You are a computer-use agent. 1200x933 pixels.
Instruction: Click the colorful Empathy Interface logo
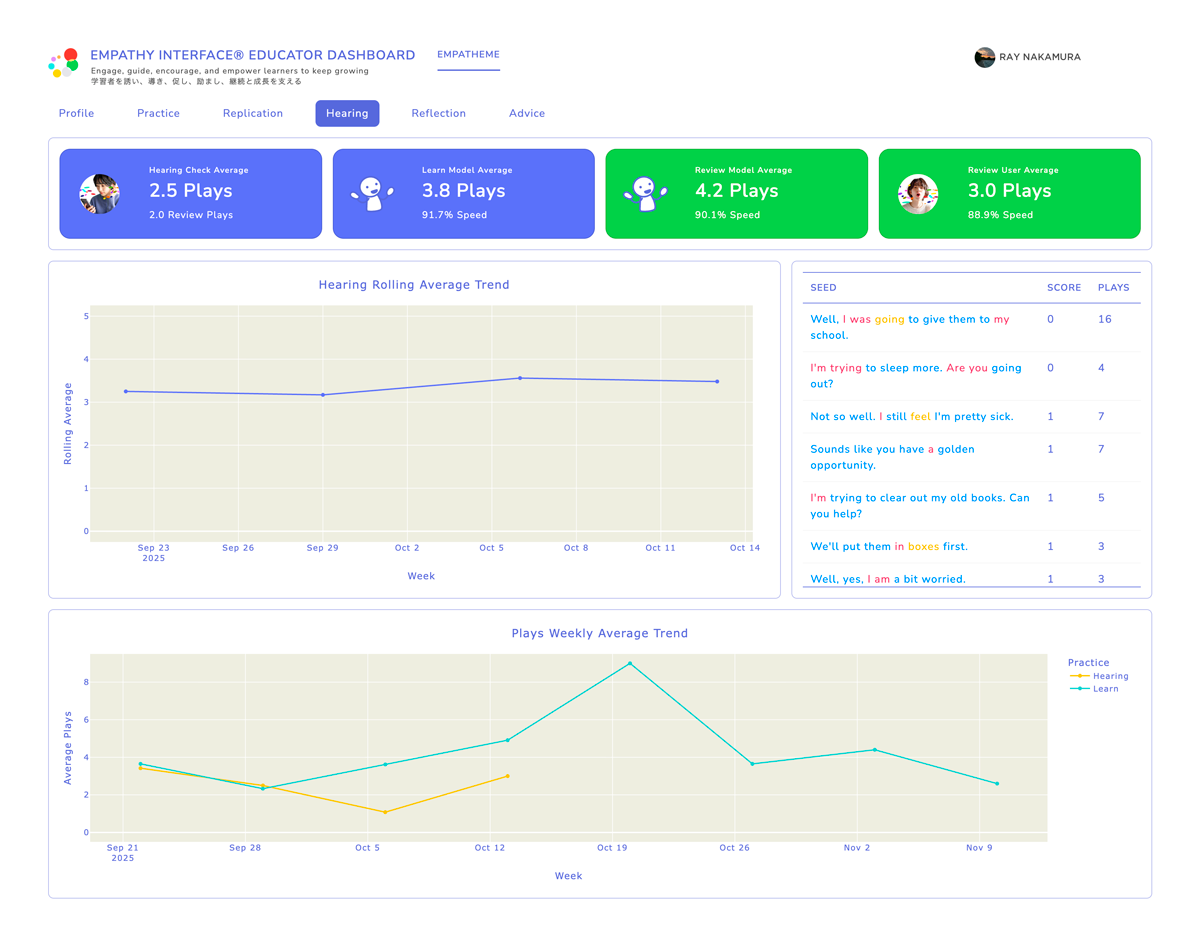pyautogui.click(x=64, y=62)
